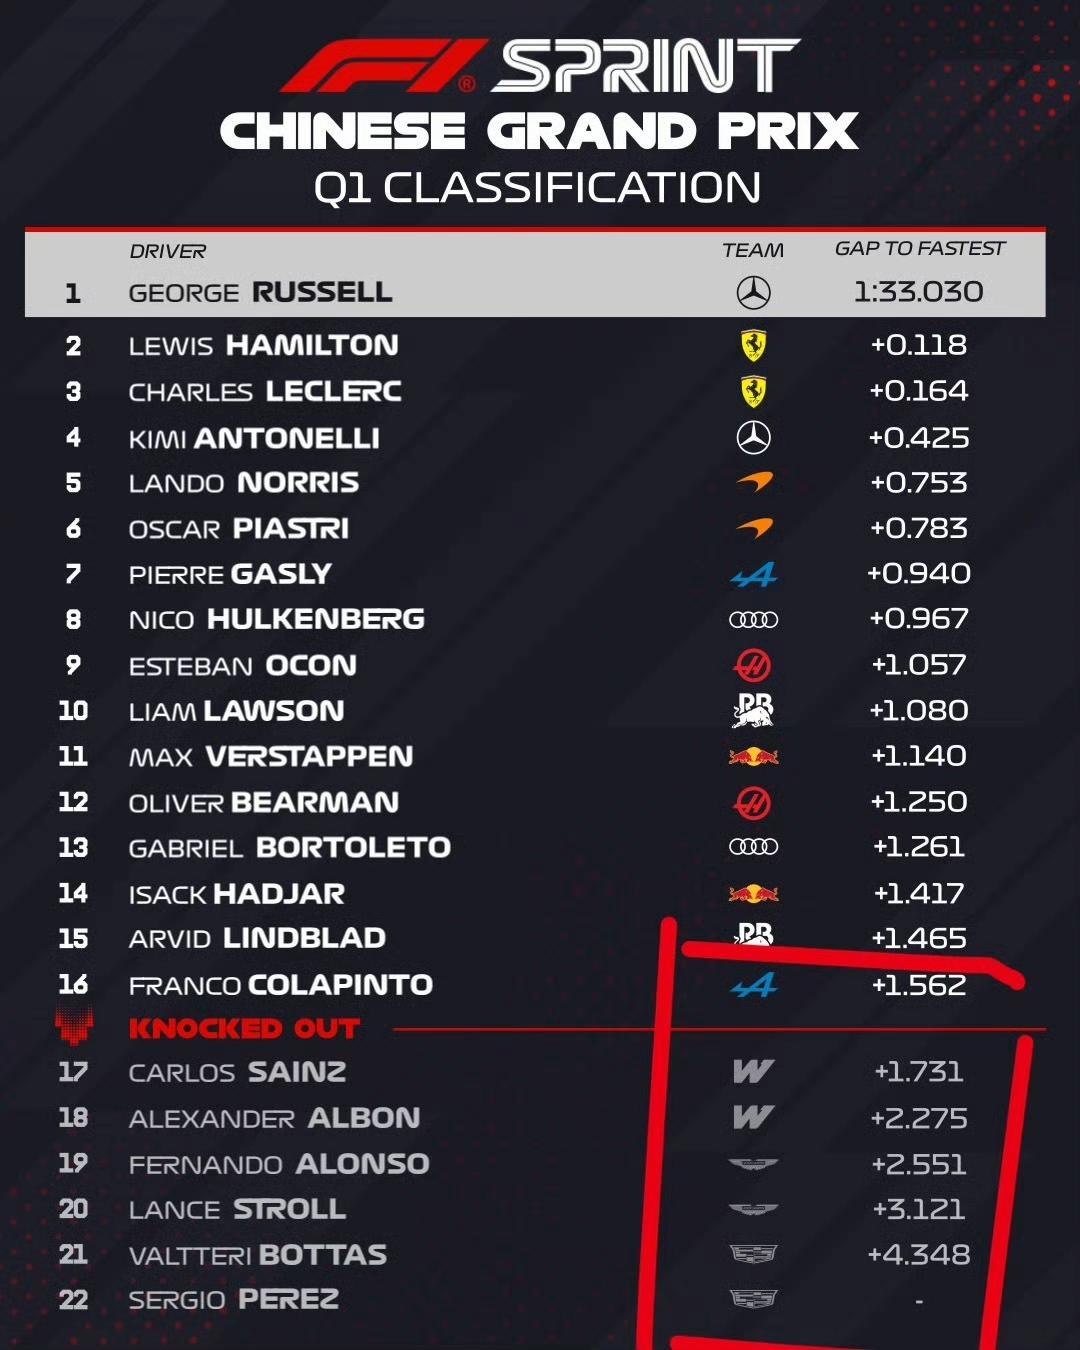Click the Mercedes logo beside George Russell

pos(753,292)
